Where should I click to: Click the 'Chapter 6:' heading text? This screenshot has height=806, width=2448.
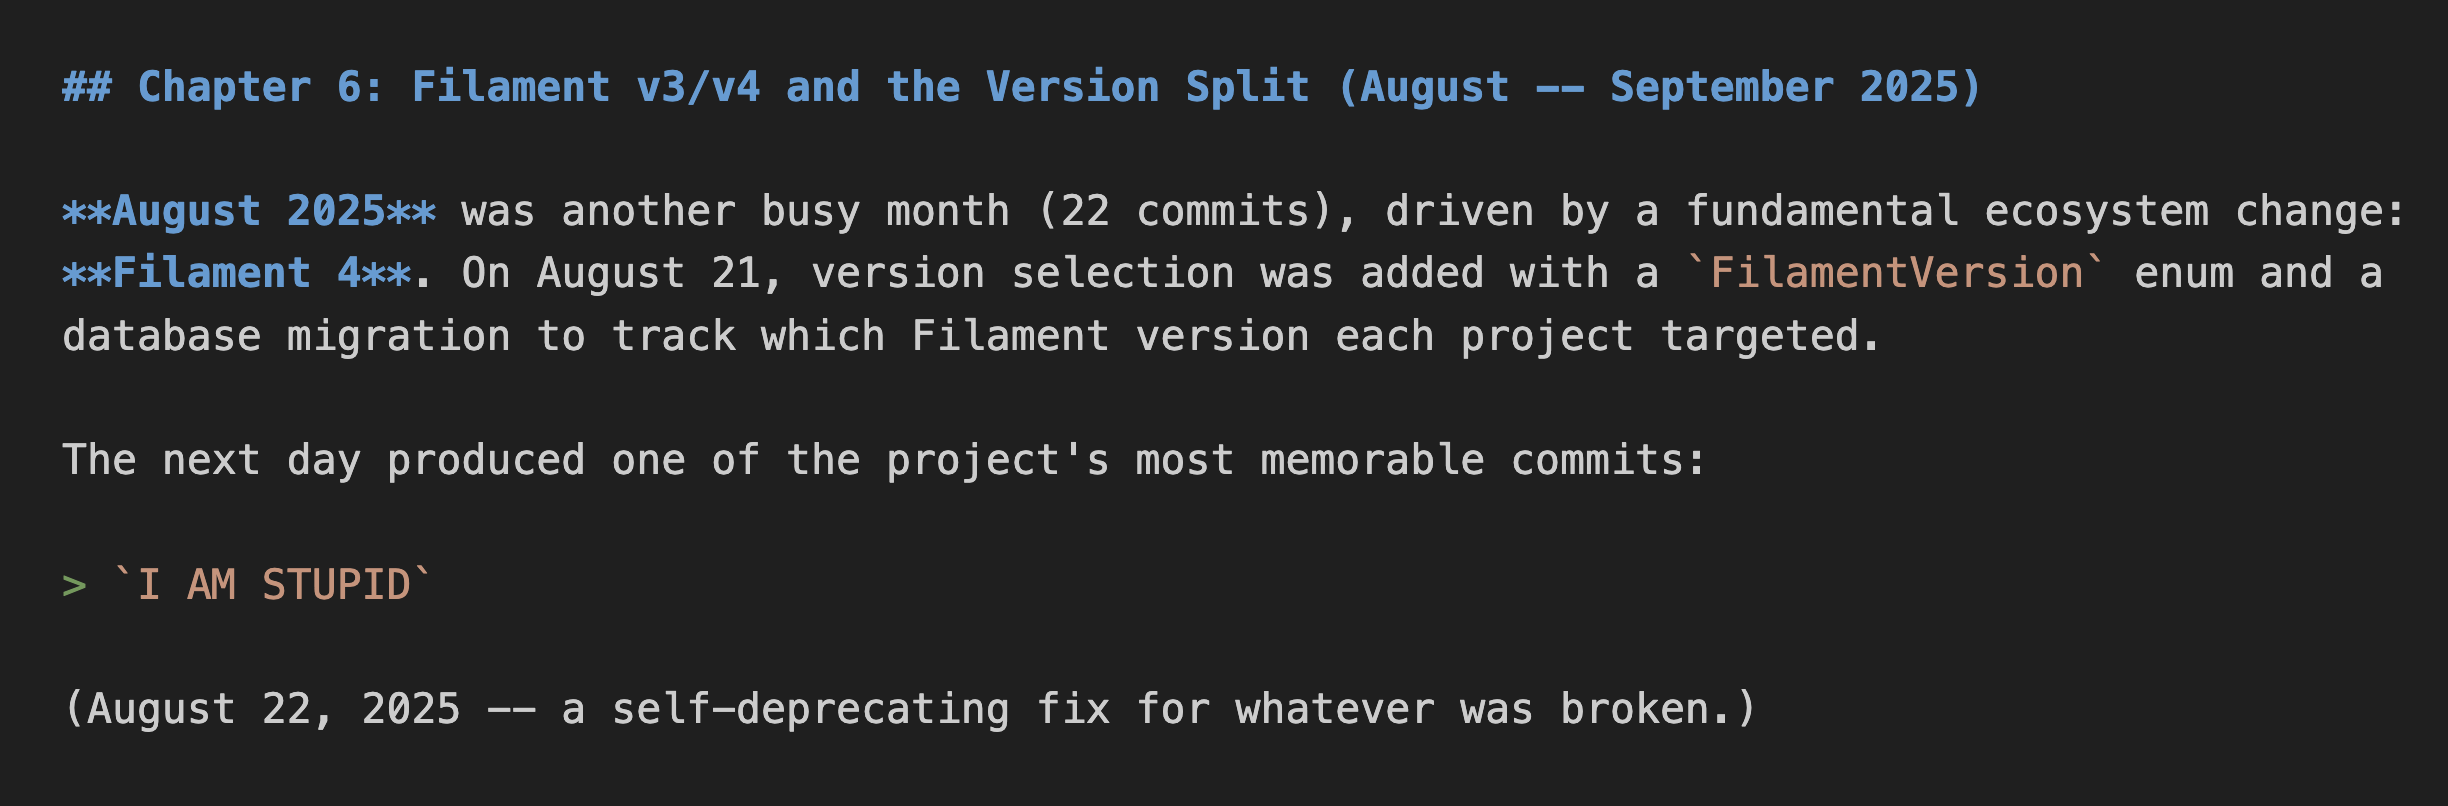click(260, 88)
